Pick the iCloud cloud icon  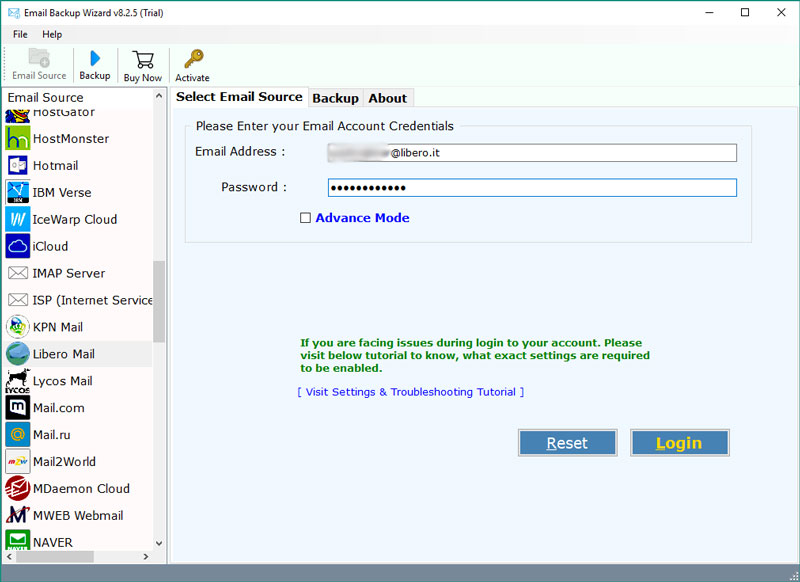click(x=18, y=246)
